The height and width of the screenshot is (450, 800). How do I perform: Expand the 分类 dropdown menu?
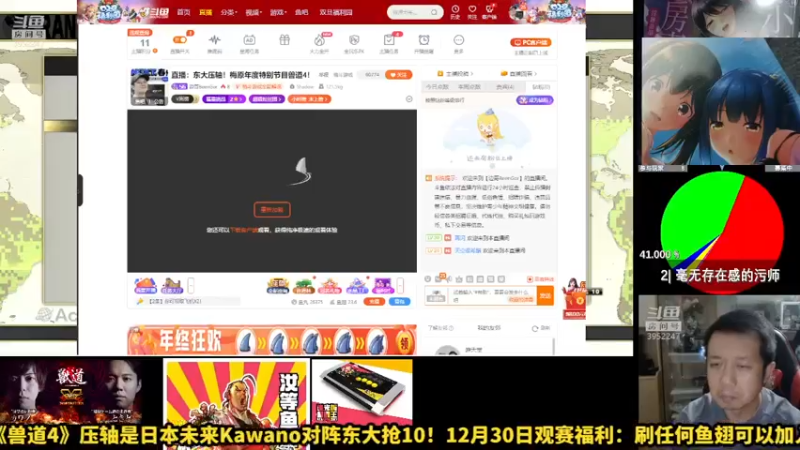click(x=229, y=12)
